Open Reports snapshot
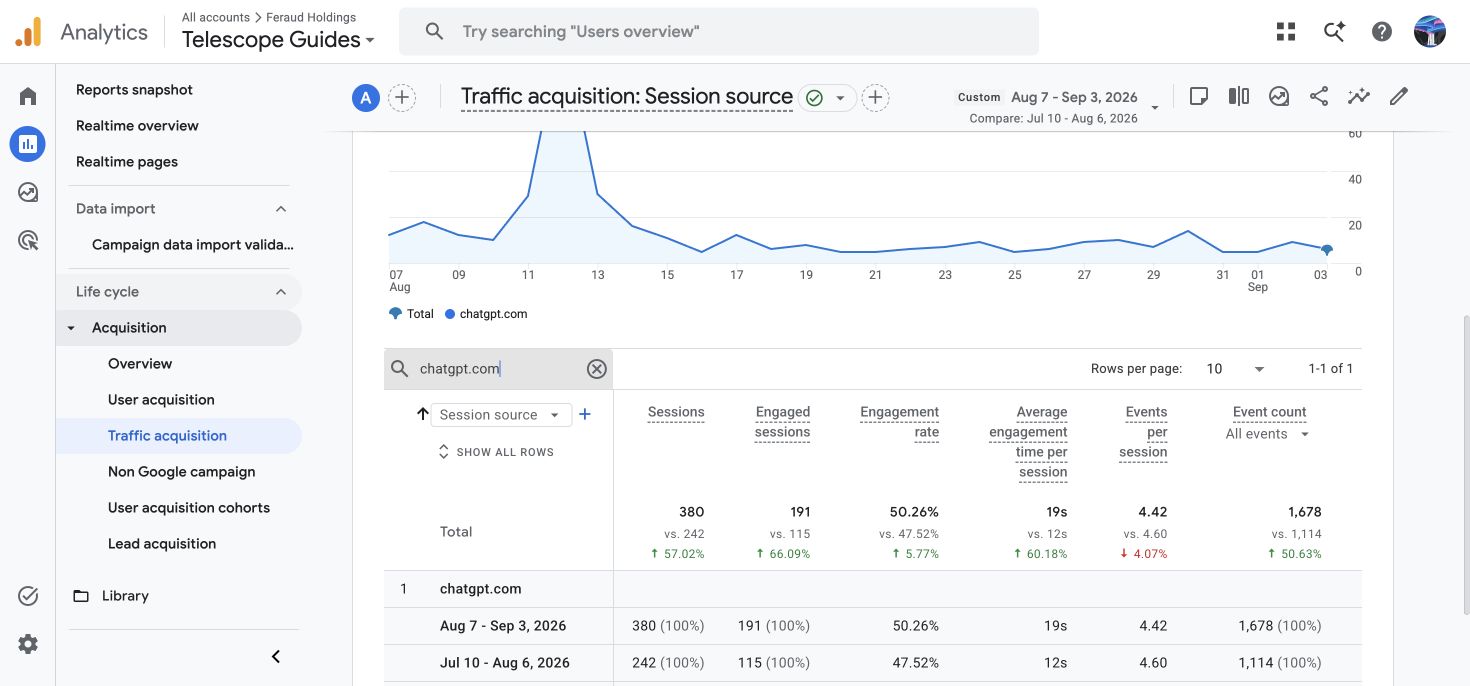The height and width of the screenshot is (686, 1470). pos(134,90)
